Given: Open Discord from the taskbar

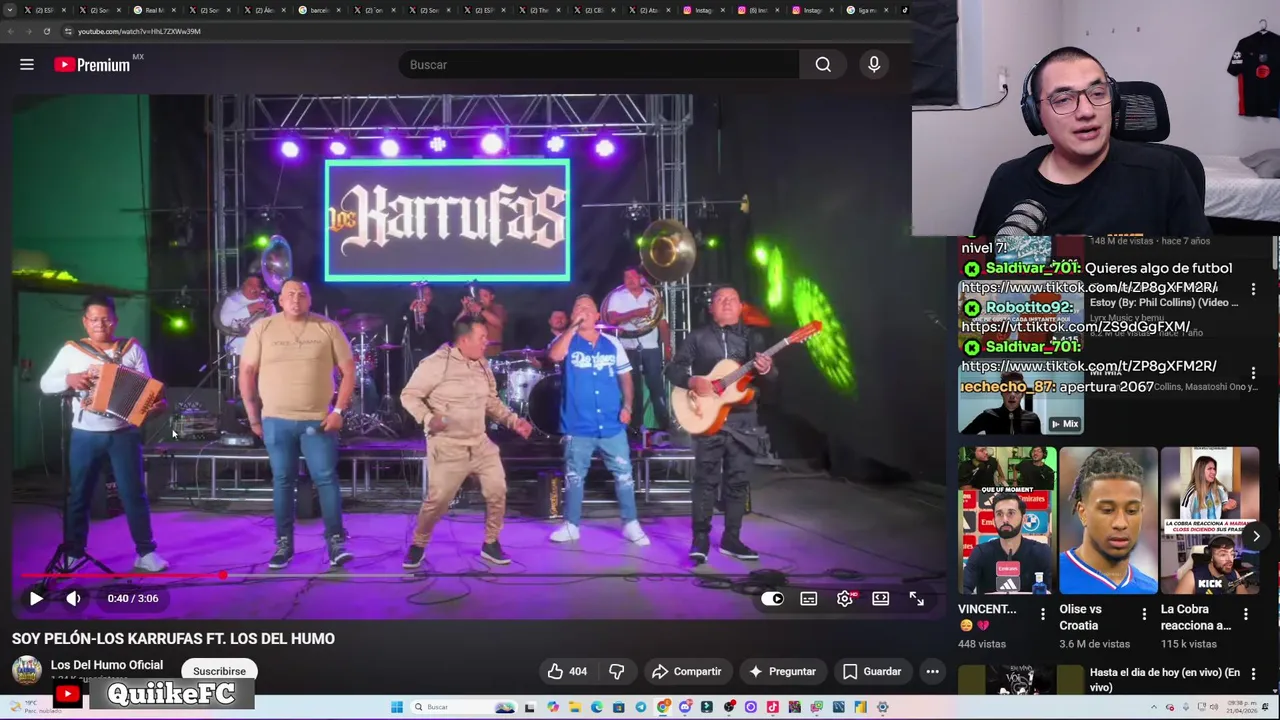Looking at the screenshot, I should coord(685,707).
